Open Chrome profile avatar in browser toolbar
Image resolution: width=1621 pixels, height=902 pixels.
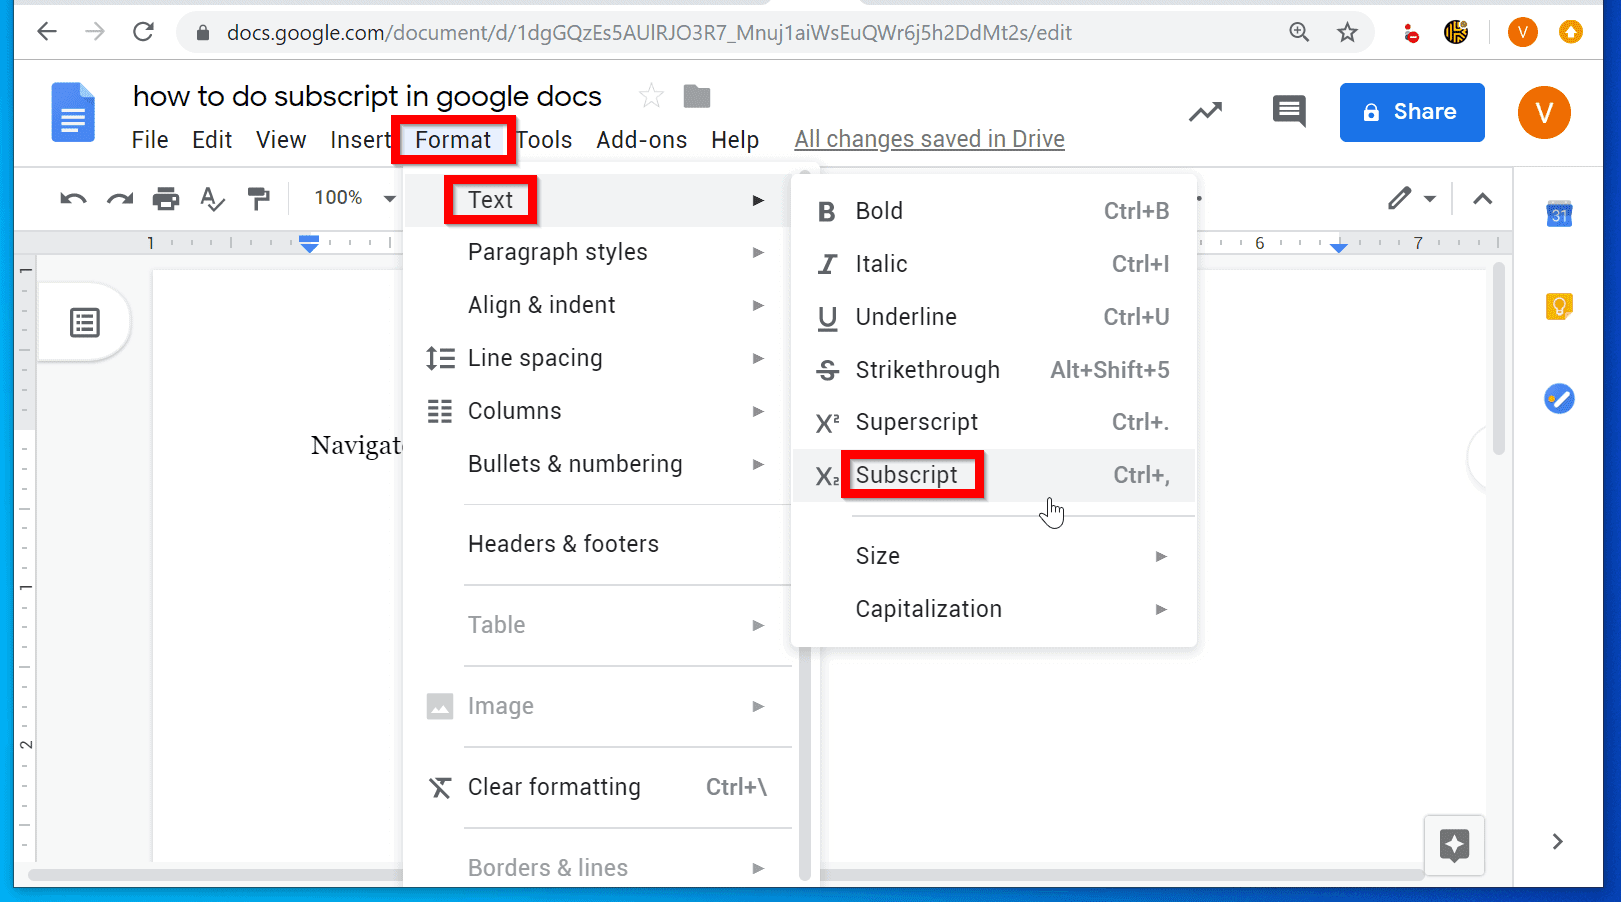point(1522,33)
